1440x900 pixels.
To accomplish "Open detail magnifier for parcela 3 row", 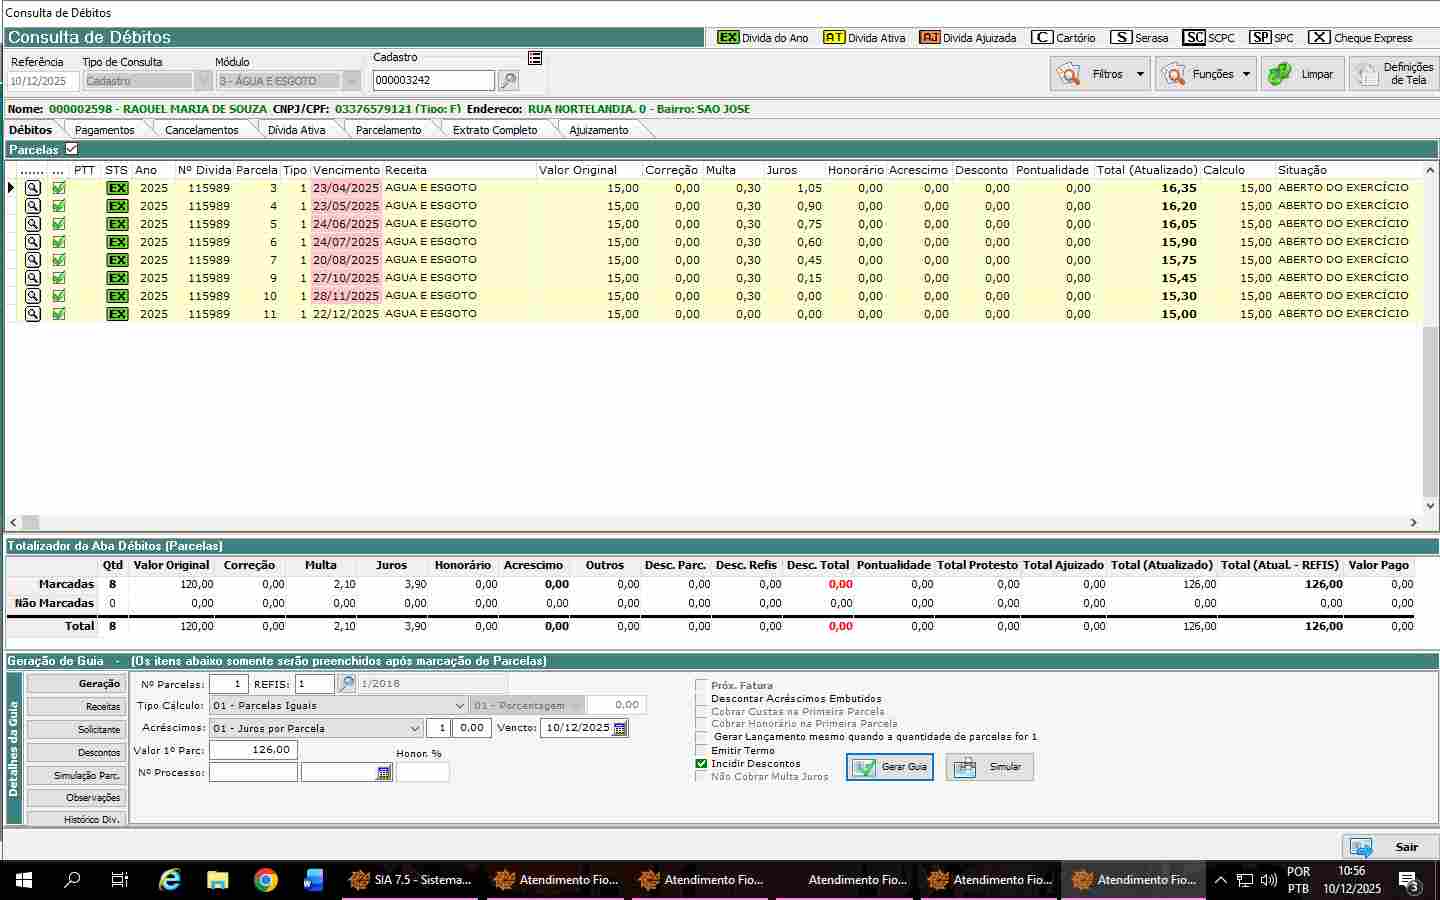I will pyautogui.click(x=33, y=188).
